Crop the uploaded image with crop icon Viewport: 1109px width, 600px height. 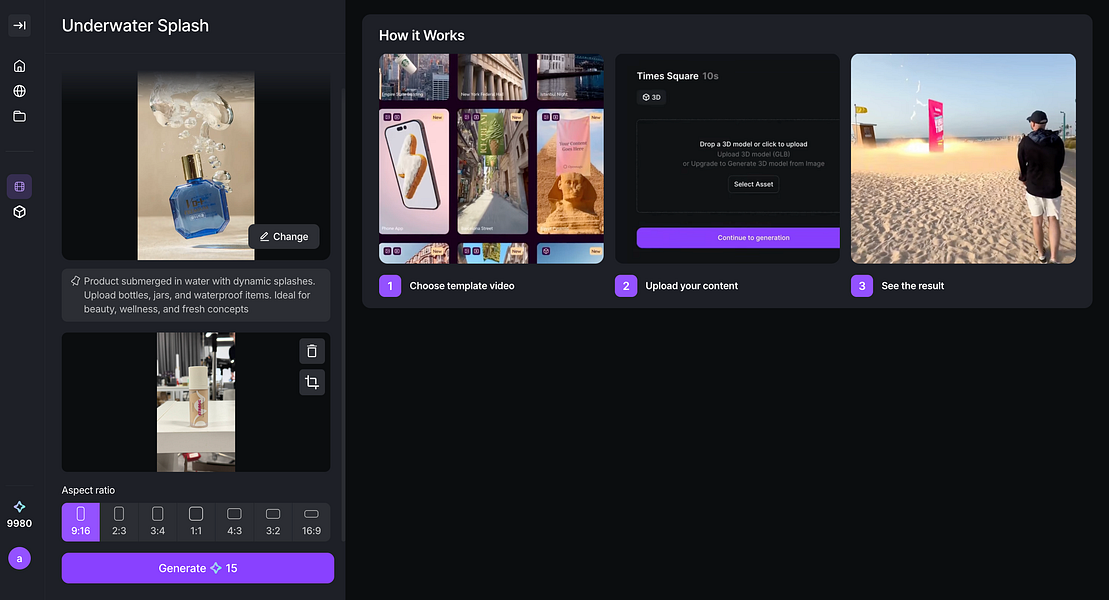tap(312, 382)
